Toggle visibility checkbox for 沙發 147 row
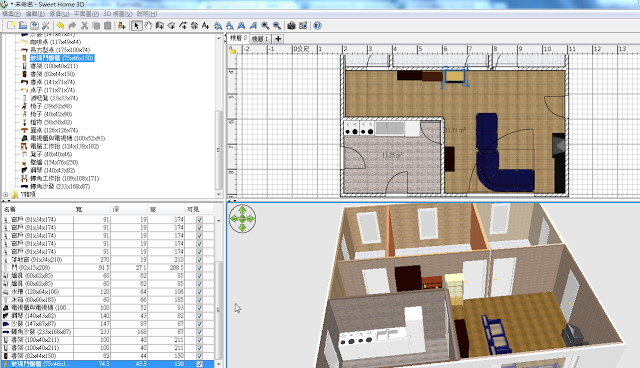The height and width of the screenshot is (368, 640). [200, 324]
